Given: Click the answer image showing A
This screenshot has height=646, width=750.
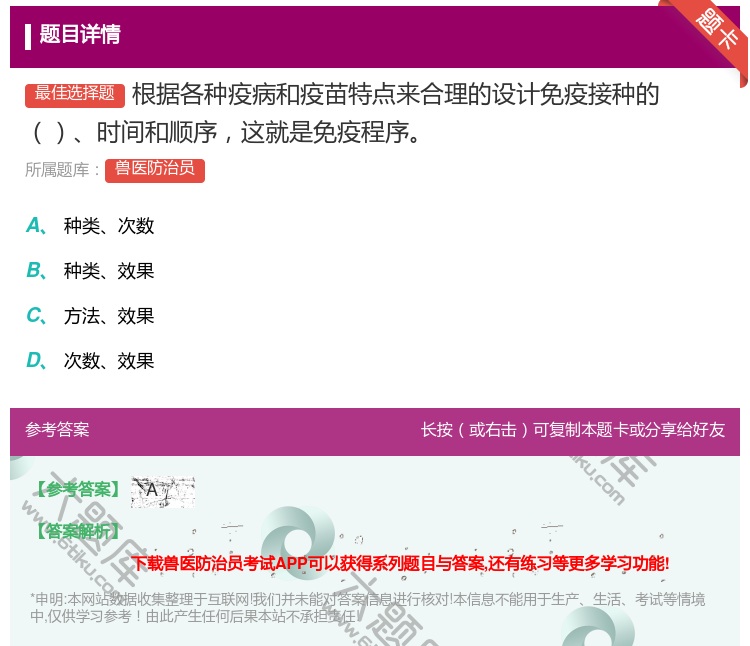Looking at the screenshot, I should pyautogui.click(x=163, y=491).
